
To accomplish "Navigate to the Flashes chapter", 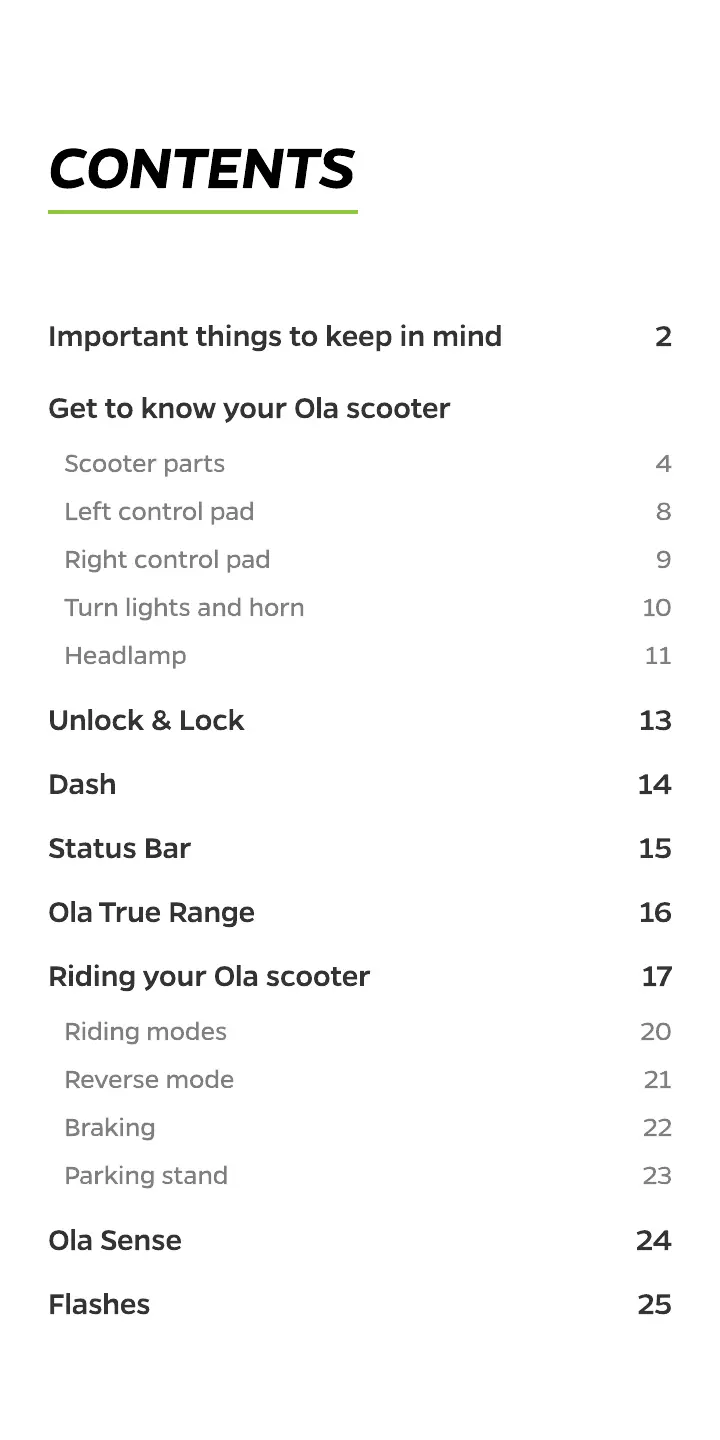I will [x=99, y=1304].
